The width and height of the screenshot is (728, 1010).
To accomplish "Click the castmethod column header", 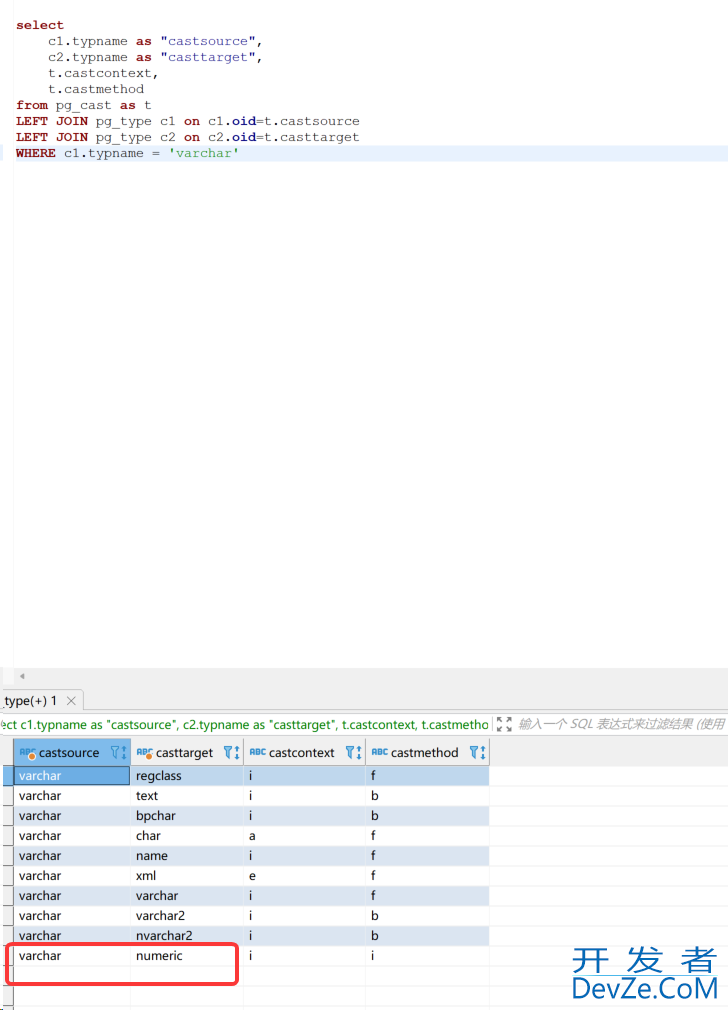I will 424,753.
